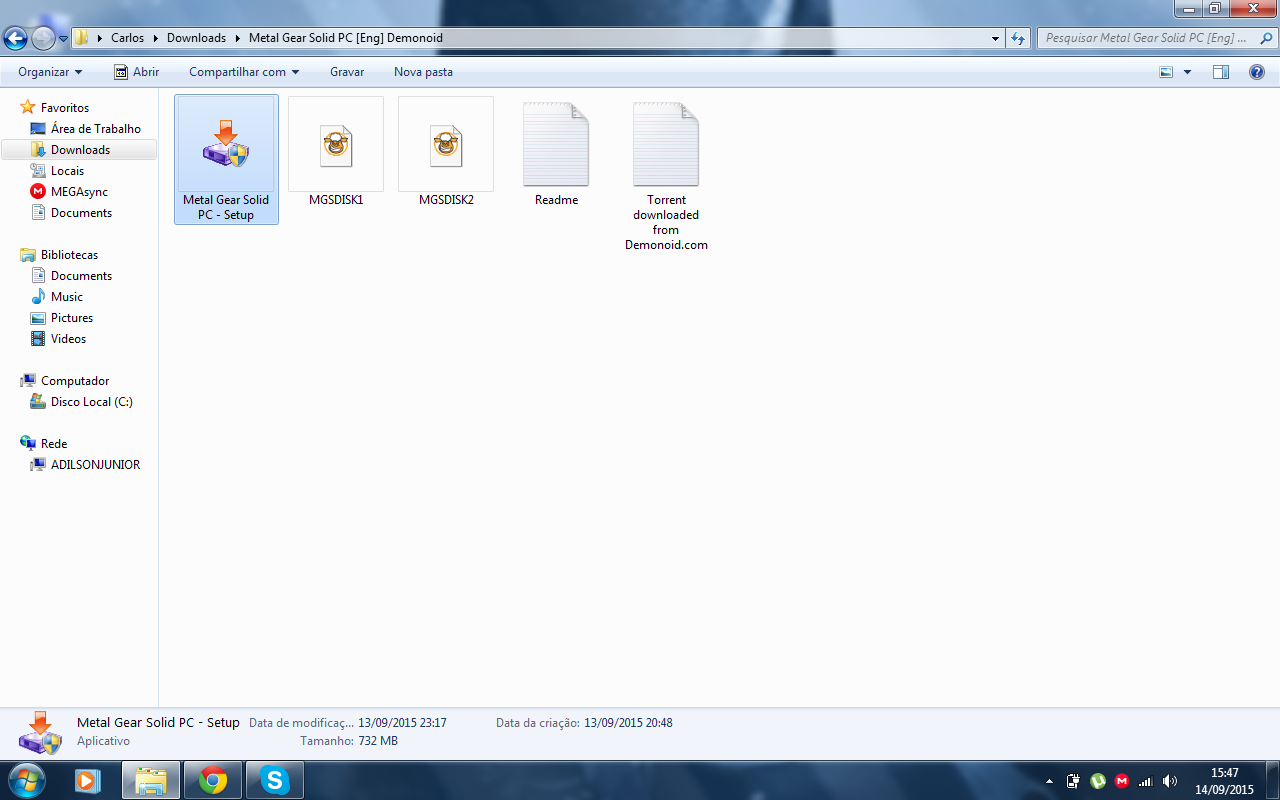Open MEGAsync in the navigation pane
This screenshot has width=1280, height=800.
coord(79,191)
